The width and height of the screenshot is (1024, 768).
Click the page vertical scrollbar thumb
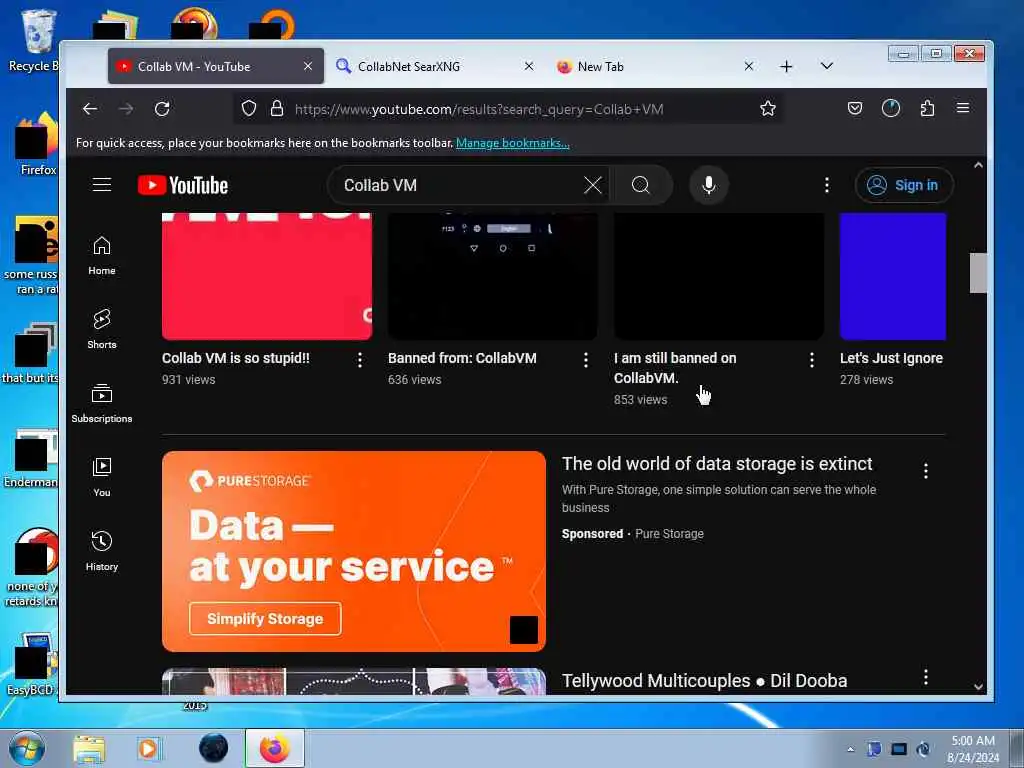click(978, 273)
